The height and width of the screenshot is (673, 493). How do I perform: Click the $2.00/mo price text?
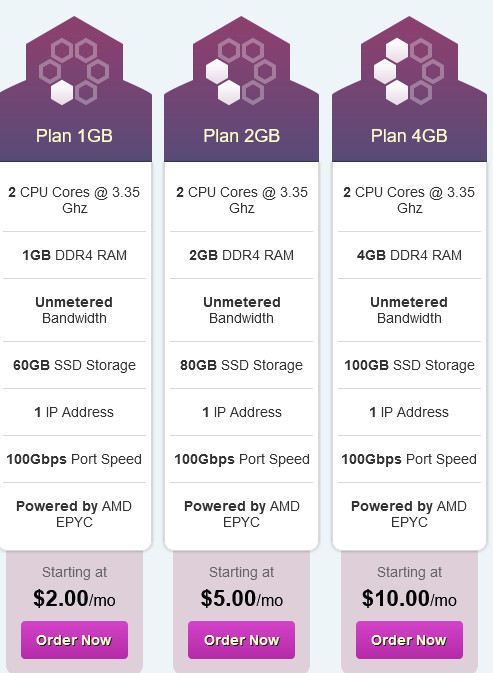click(x=74, y=598)
